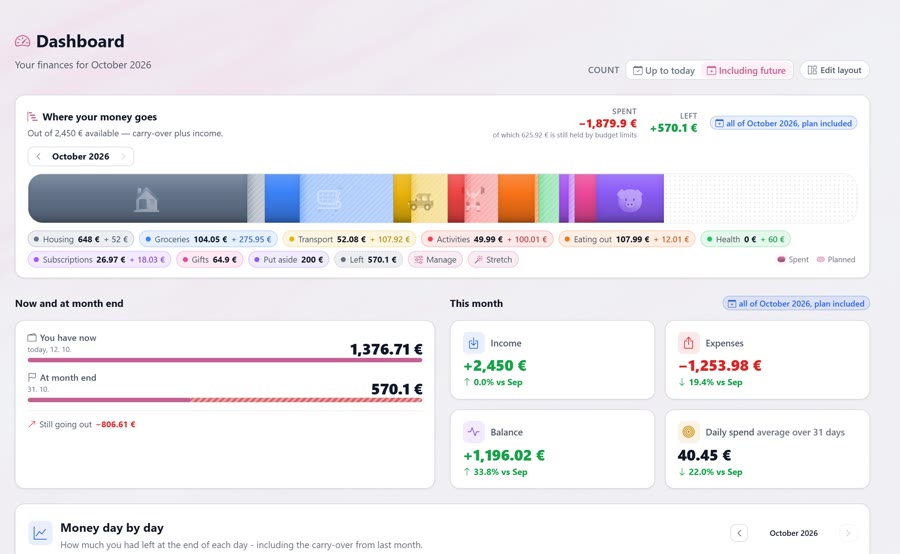The width and height of the screenshot is (900, 554).
Task: Click the activities icon in the red segment
Action: [x=473, y=199]
